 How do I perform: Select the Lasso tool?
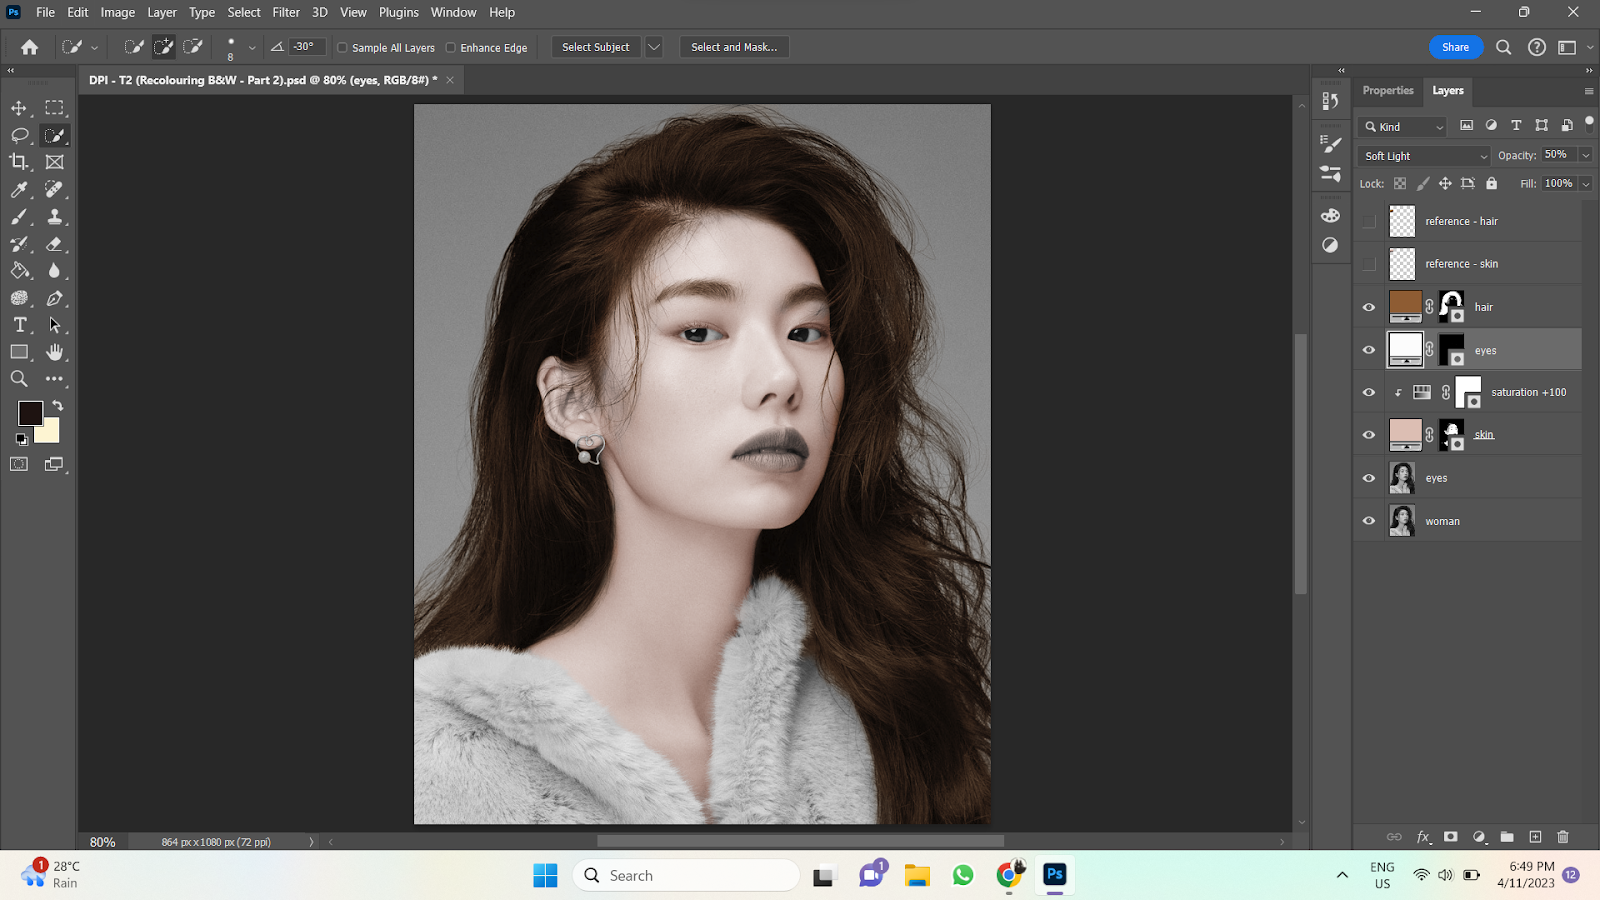pos(19,135)
